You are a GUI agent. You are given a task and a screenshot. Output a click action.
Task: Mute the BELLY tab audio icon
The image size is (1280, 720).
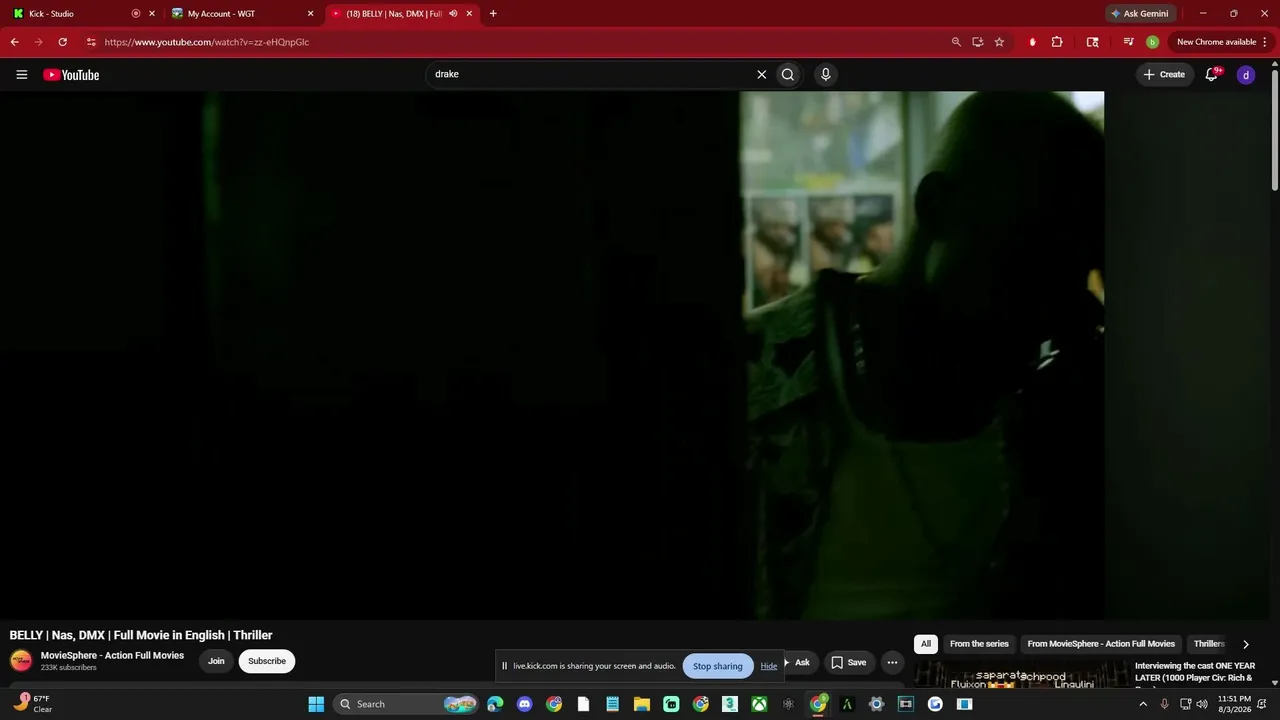pyautogui.click(x=453, y=14)
